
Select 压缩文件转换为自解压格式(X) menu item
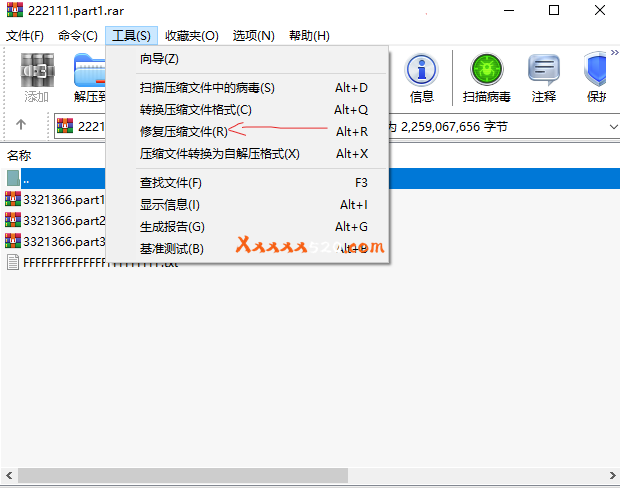248,153
